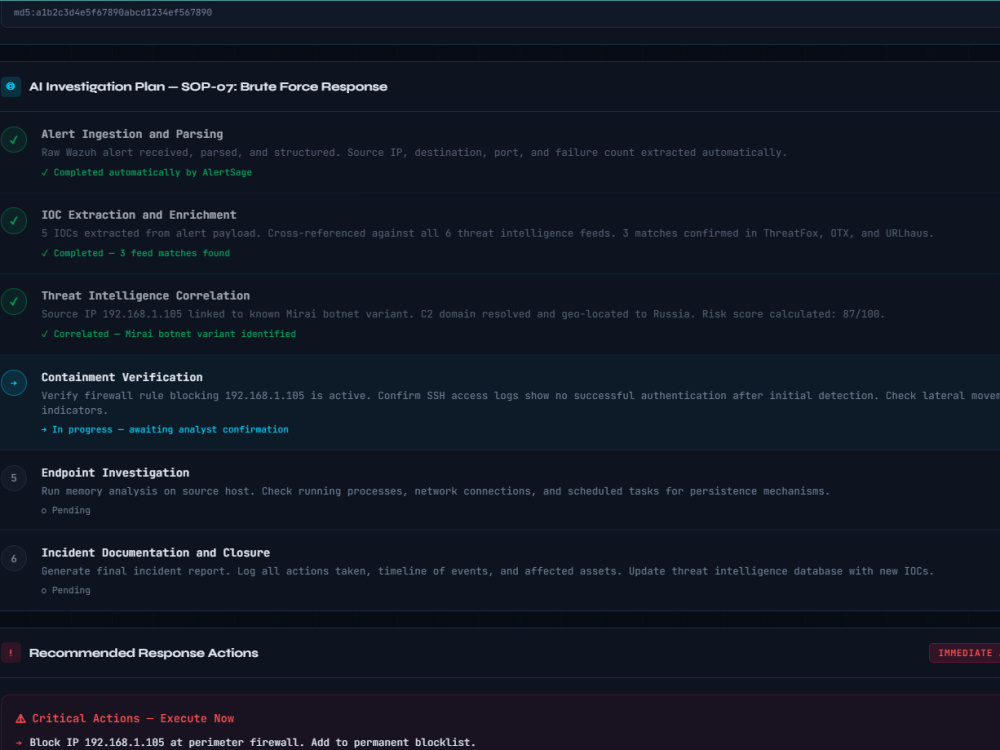The image size is (1000, 750).
Task: Click Pending status under Incident Documentation
Action: 66,591
